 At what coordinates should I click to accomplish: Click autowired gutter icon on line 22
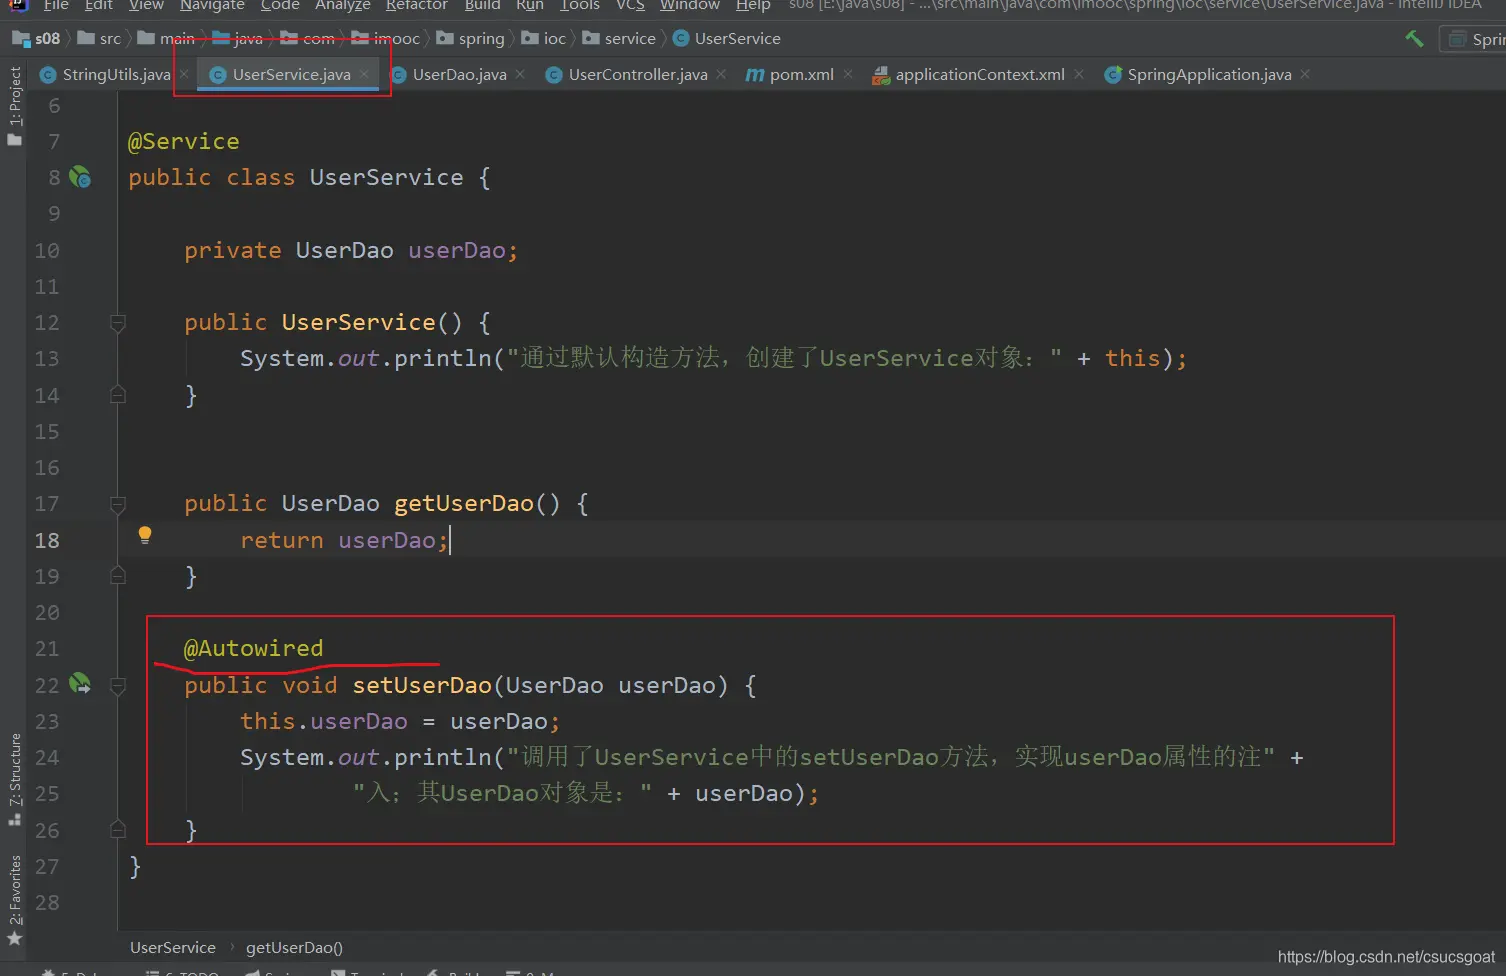[80, 684]
